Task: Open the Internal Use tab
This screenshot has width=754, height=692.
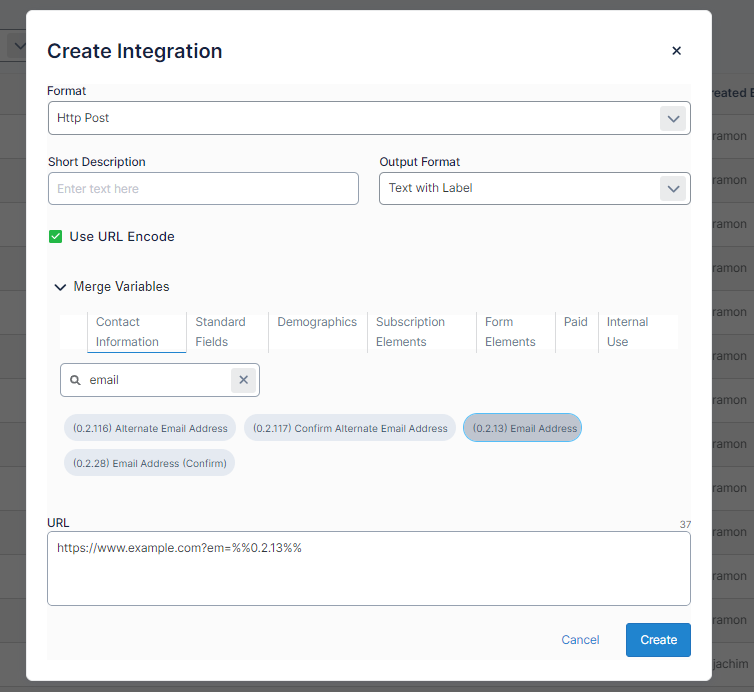Action: tap(627, 332)
